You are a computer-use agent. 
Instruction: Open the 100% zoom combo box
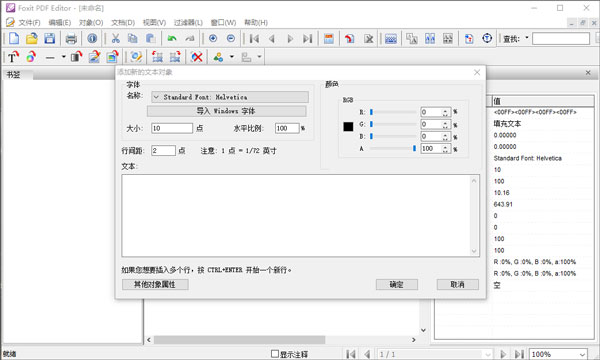click(x=558, y=354)
